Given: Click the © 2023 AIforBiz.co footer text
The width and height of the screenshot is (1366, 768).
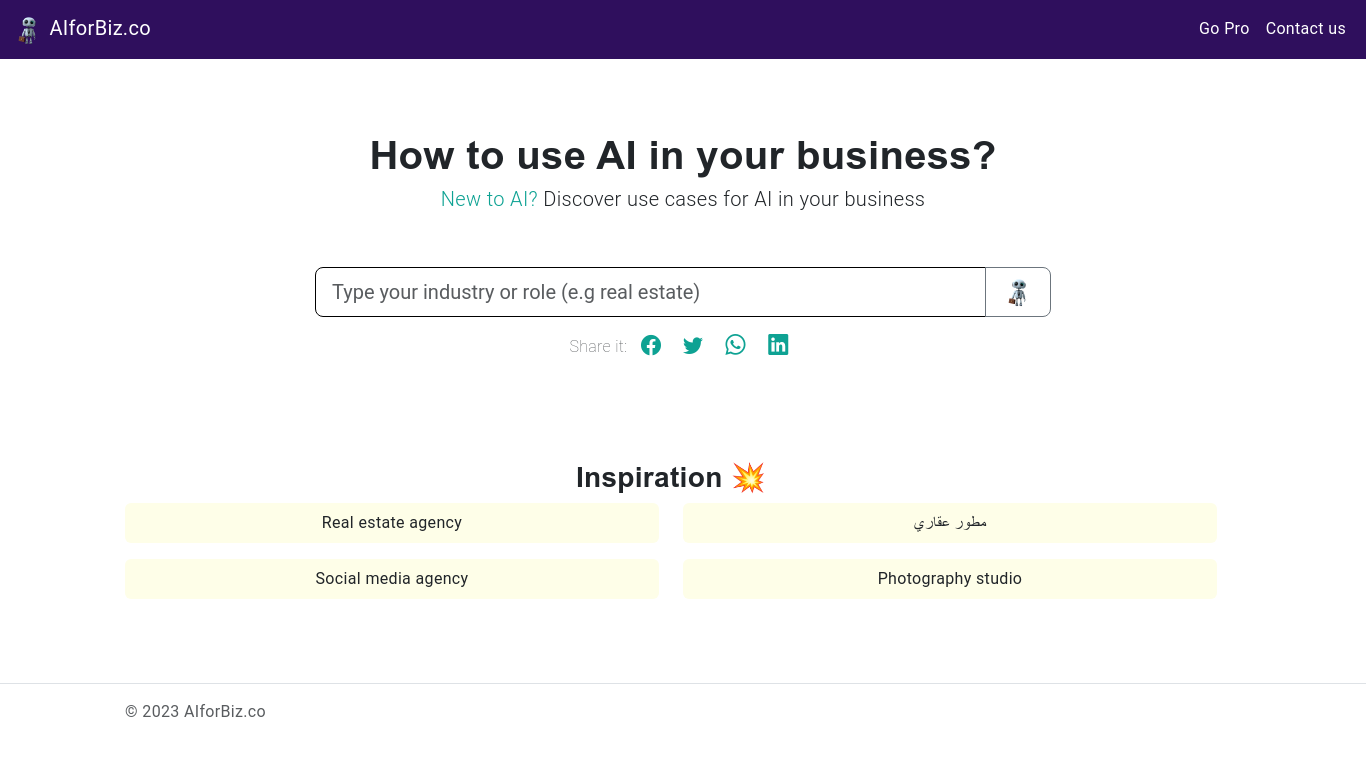Looking at the screenshot, I should point(195,711).
